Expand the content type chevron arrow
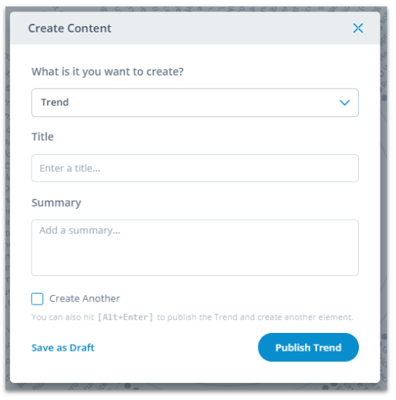Screen dimensions: 396x400 pyautogui.click(x=344, y=102)
